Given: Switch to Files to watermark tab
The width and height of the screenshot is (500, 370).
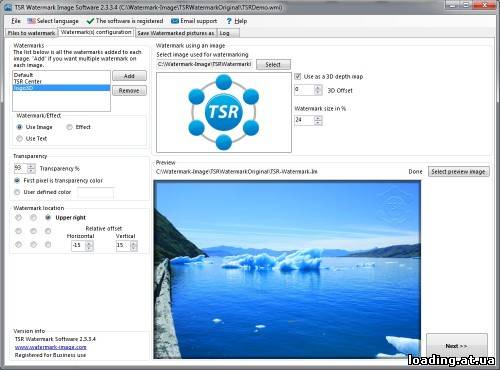Looking at the screenshot, I should pyautogui.click(x=31, y=33).
